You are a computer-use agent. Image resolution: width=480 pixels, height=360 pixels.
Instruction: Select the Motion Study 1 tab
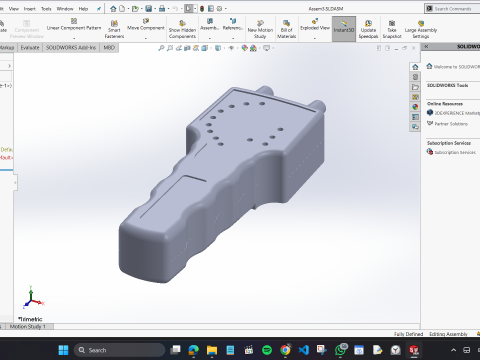tap(28, 327)
